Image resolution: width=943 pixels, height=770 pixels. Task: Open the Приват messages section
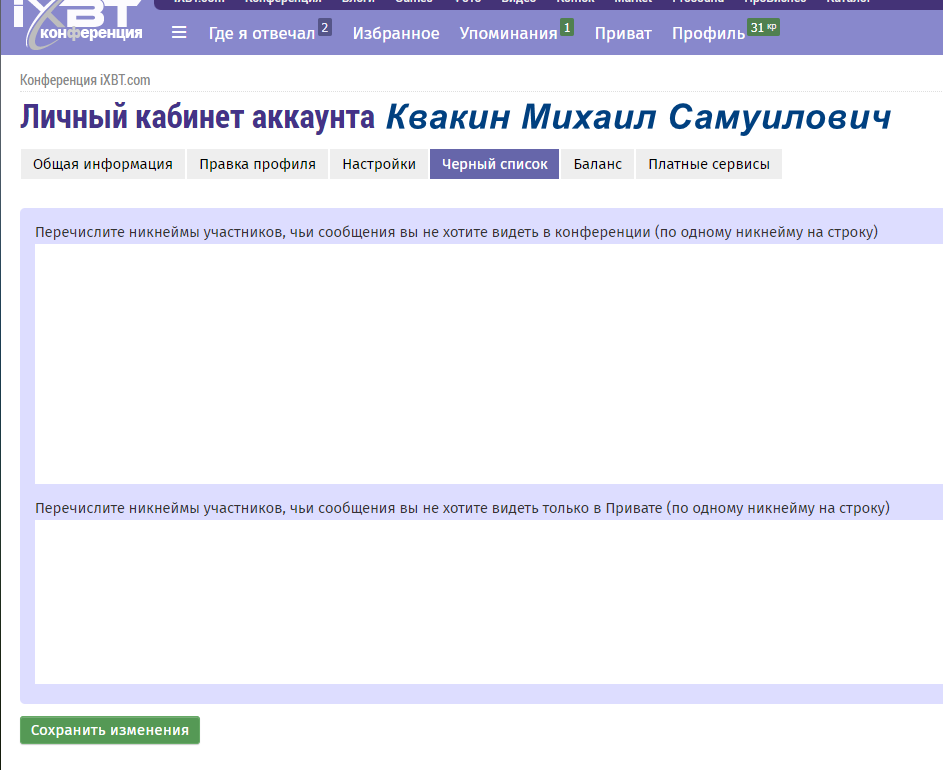(x=623, y=34)
